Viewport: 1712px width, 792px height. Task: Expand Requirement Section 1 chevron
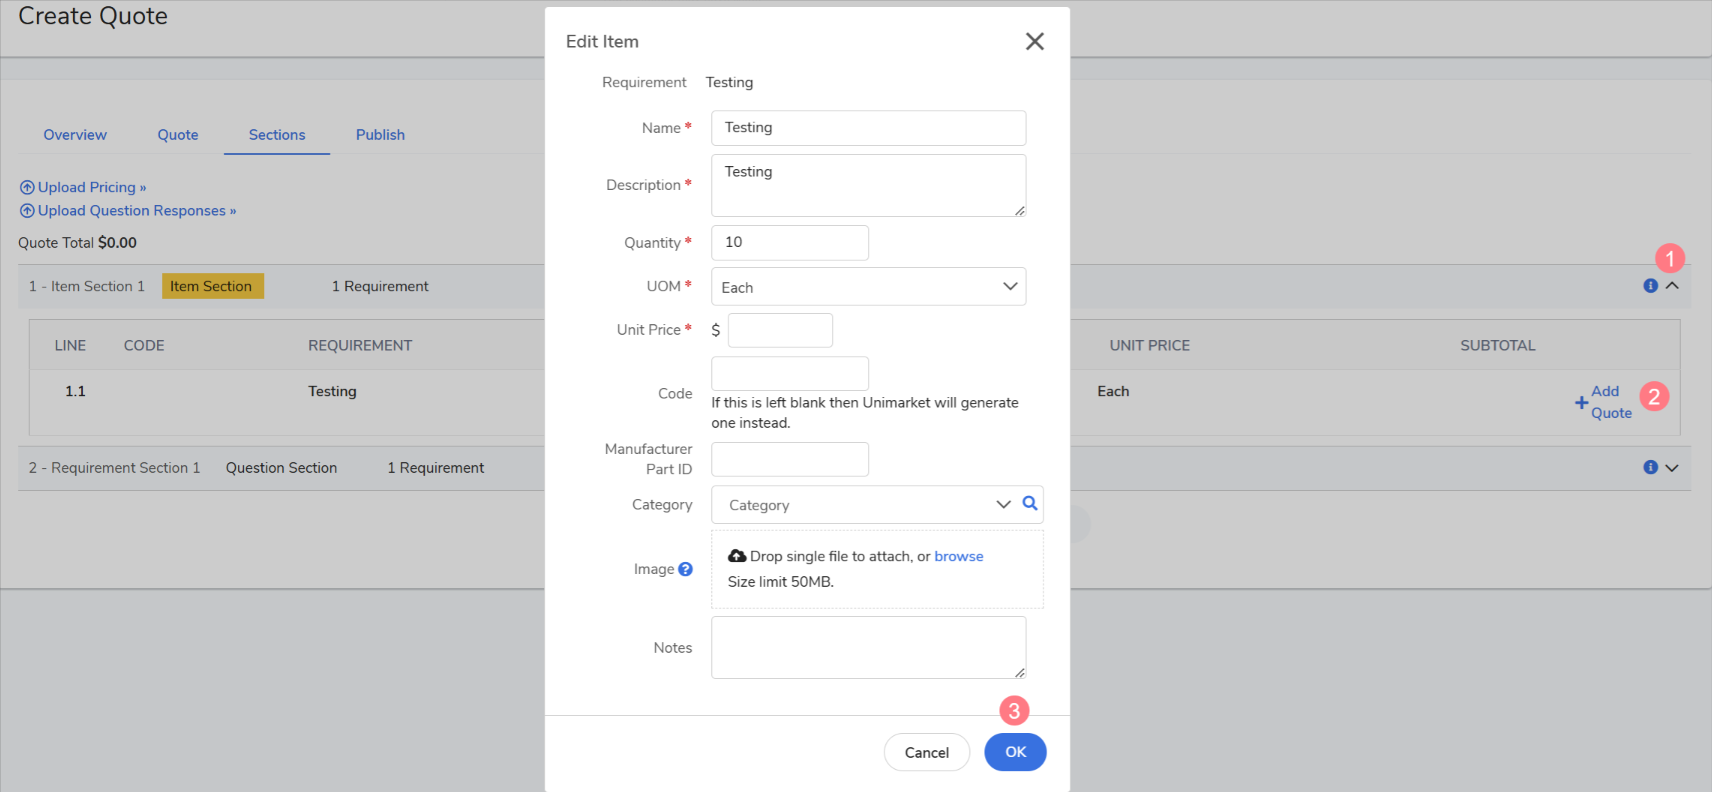(x=1672, y=468)
